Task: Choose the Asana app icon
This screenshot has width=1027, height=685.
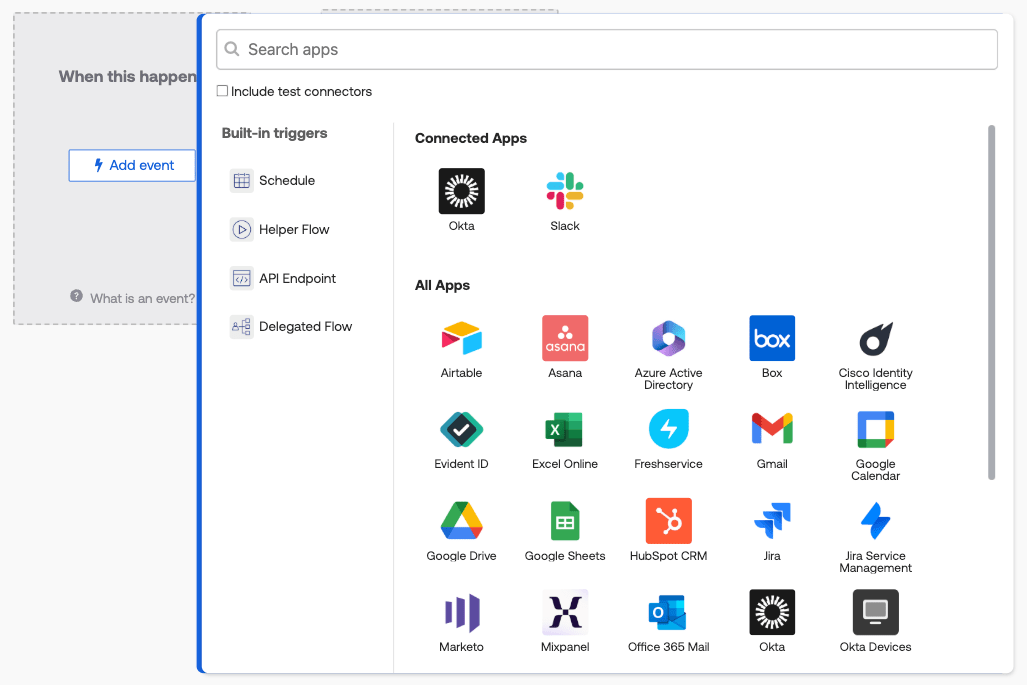Action: click(x=565, y=338)
